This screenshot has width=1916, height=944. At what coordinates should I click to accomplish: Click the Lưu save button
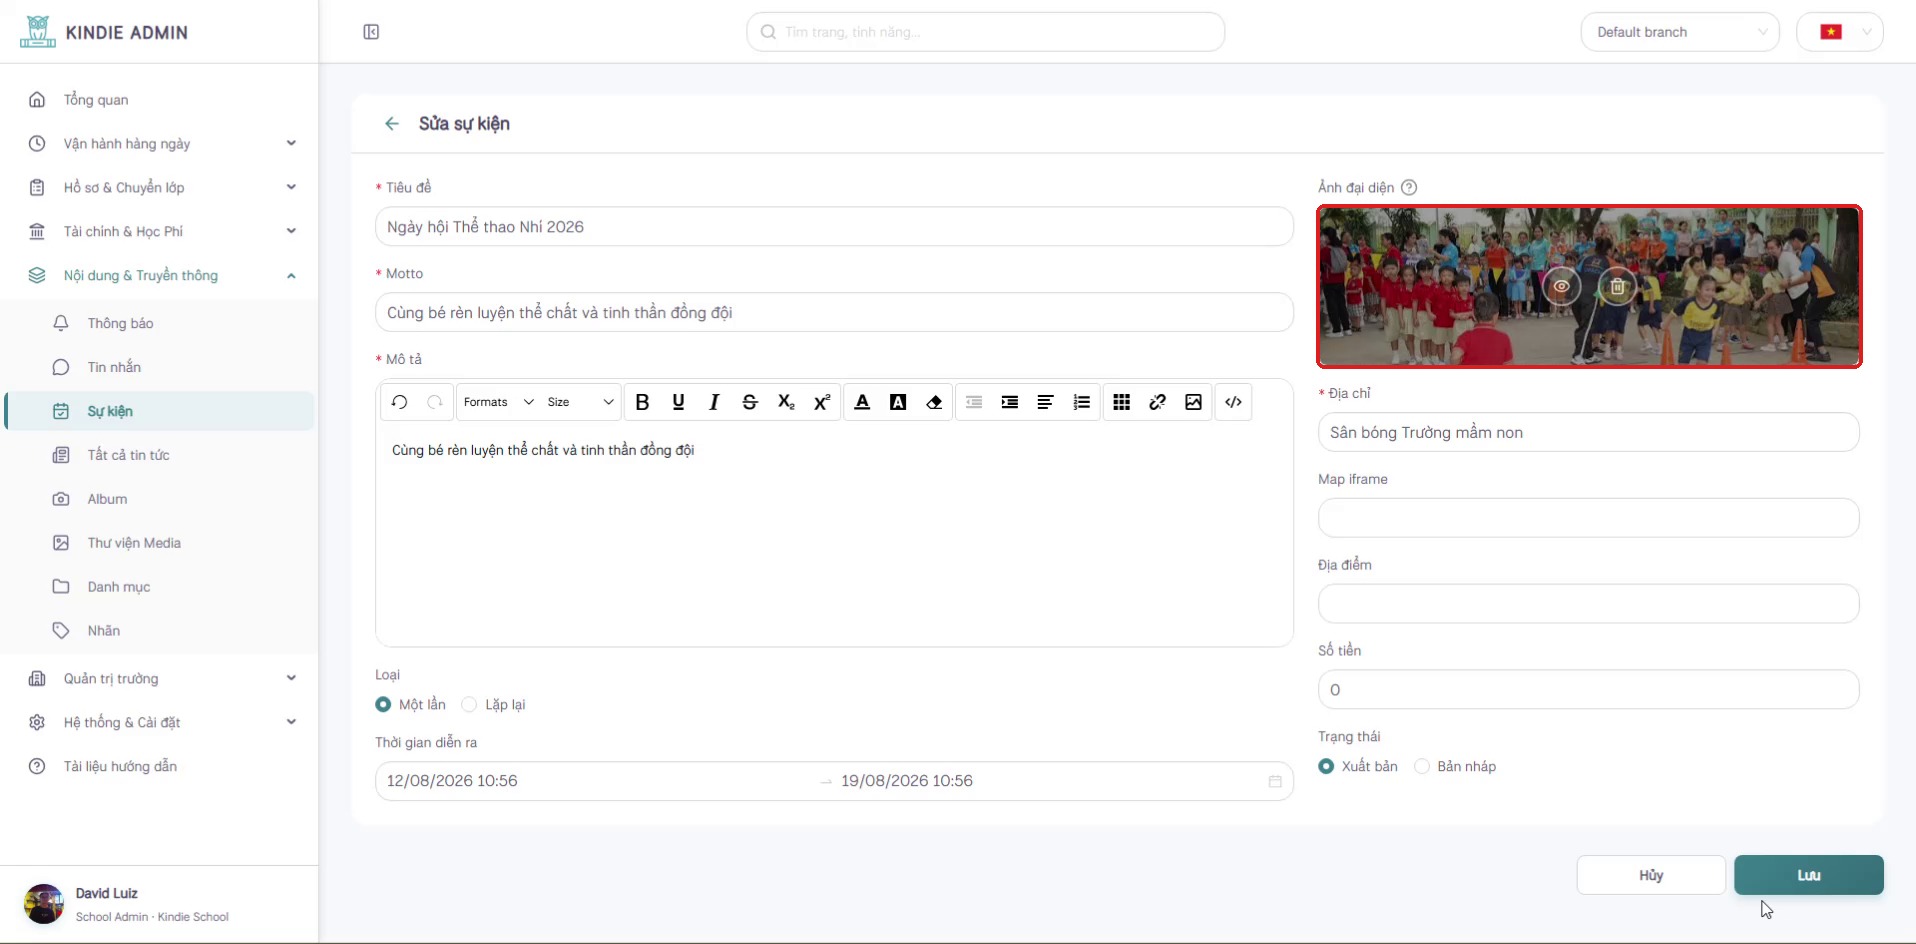click(1809, 875)
